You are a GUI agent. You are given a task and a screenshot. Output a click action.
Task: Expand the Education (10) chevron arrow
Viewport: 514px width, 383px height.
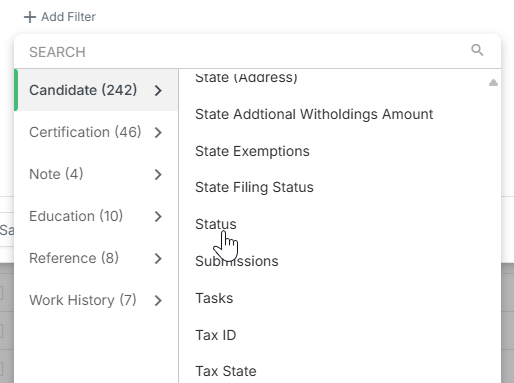158,216
